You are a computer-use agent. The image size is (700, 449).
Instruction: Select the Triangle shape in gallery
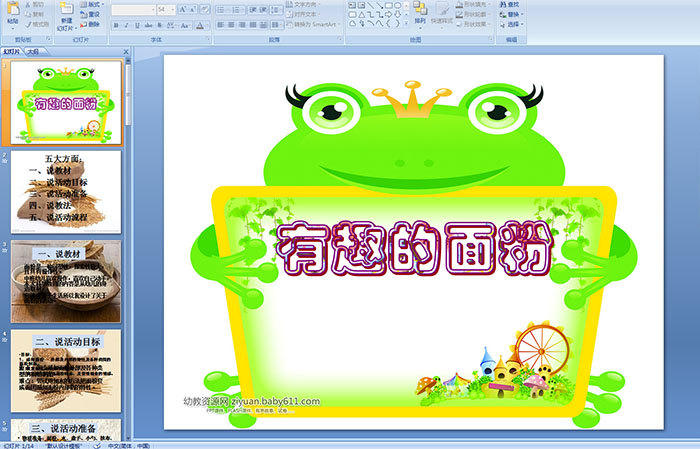pyautogui.click(x=361, y=14)
